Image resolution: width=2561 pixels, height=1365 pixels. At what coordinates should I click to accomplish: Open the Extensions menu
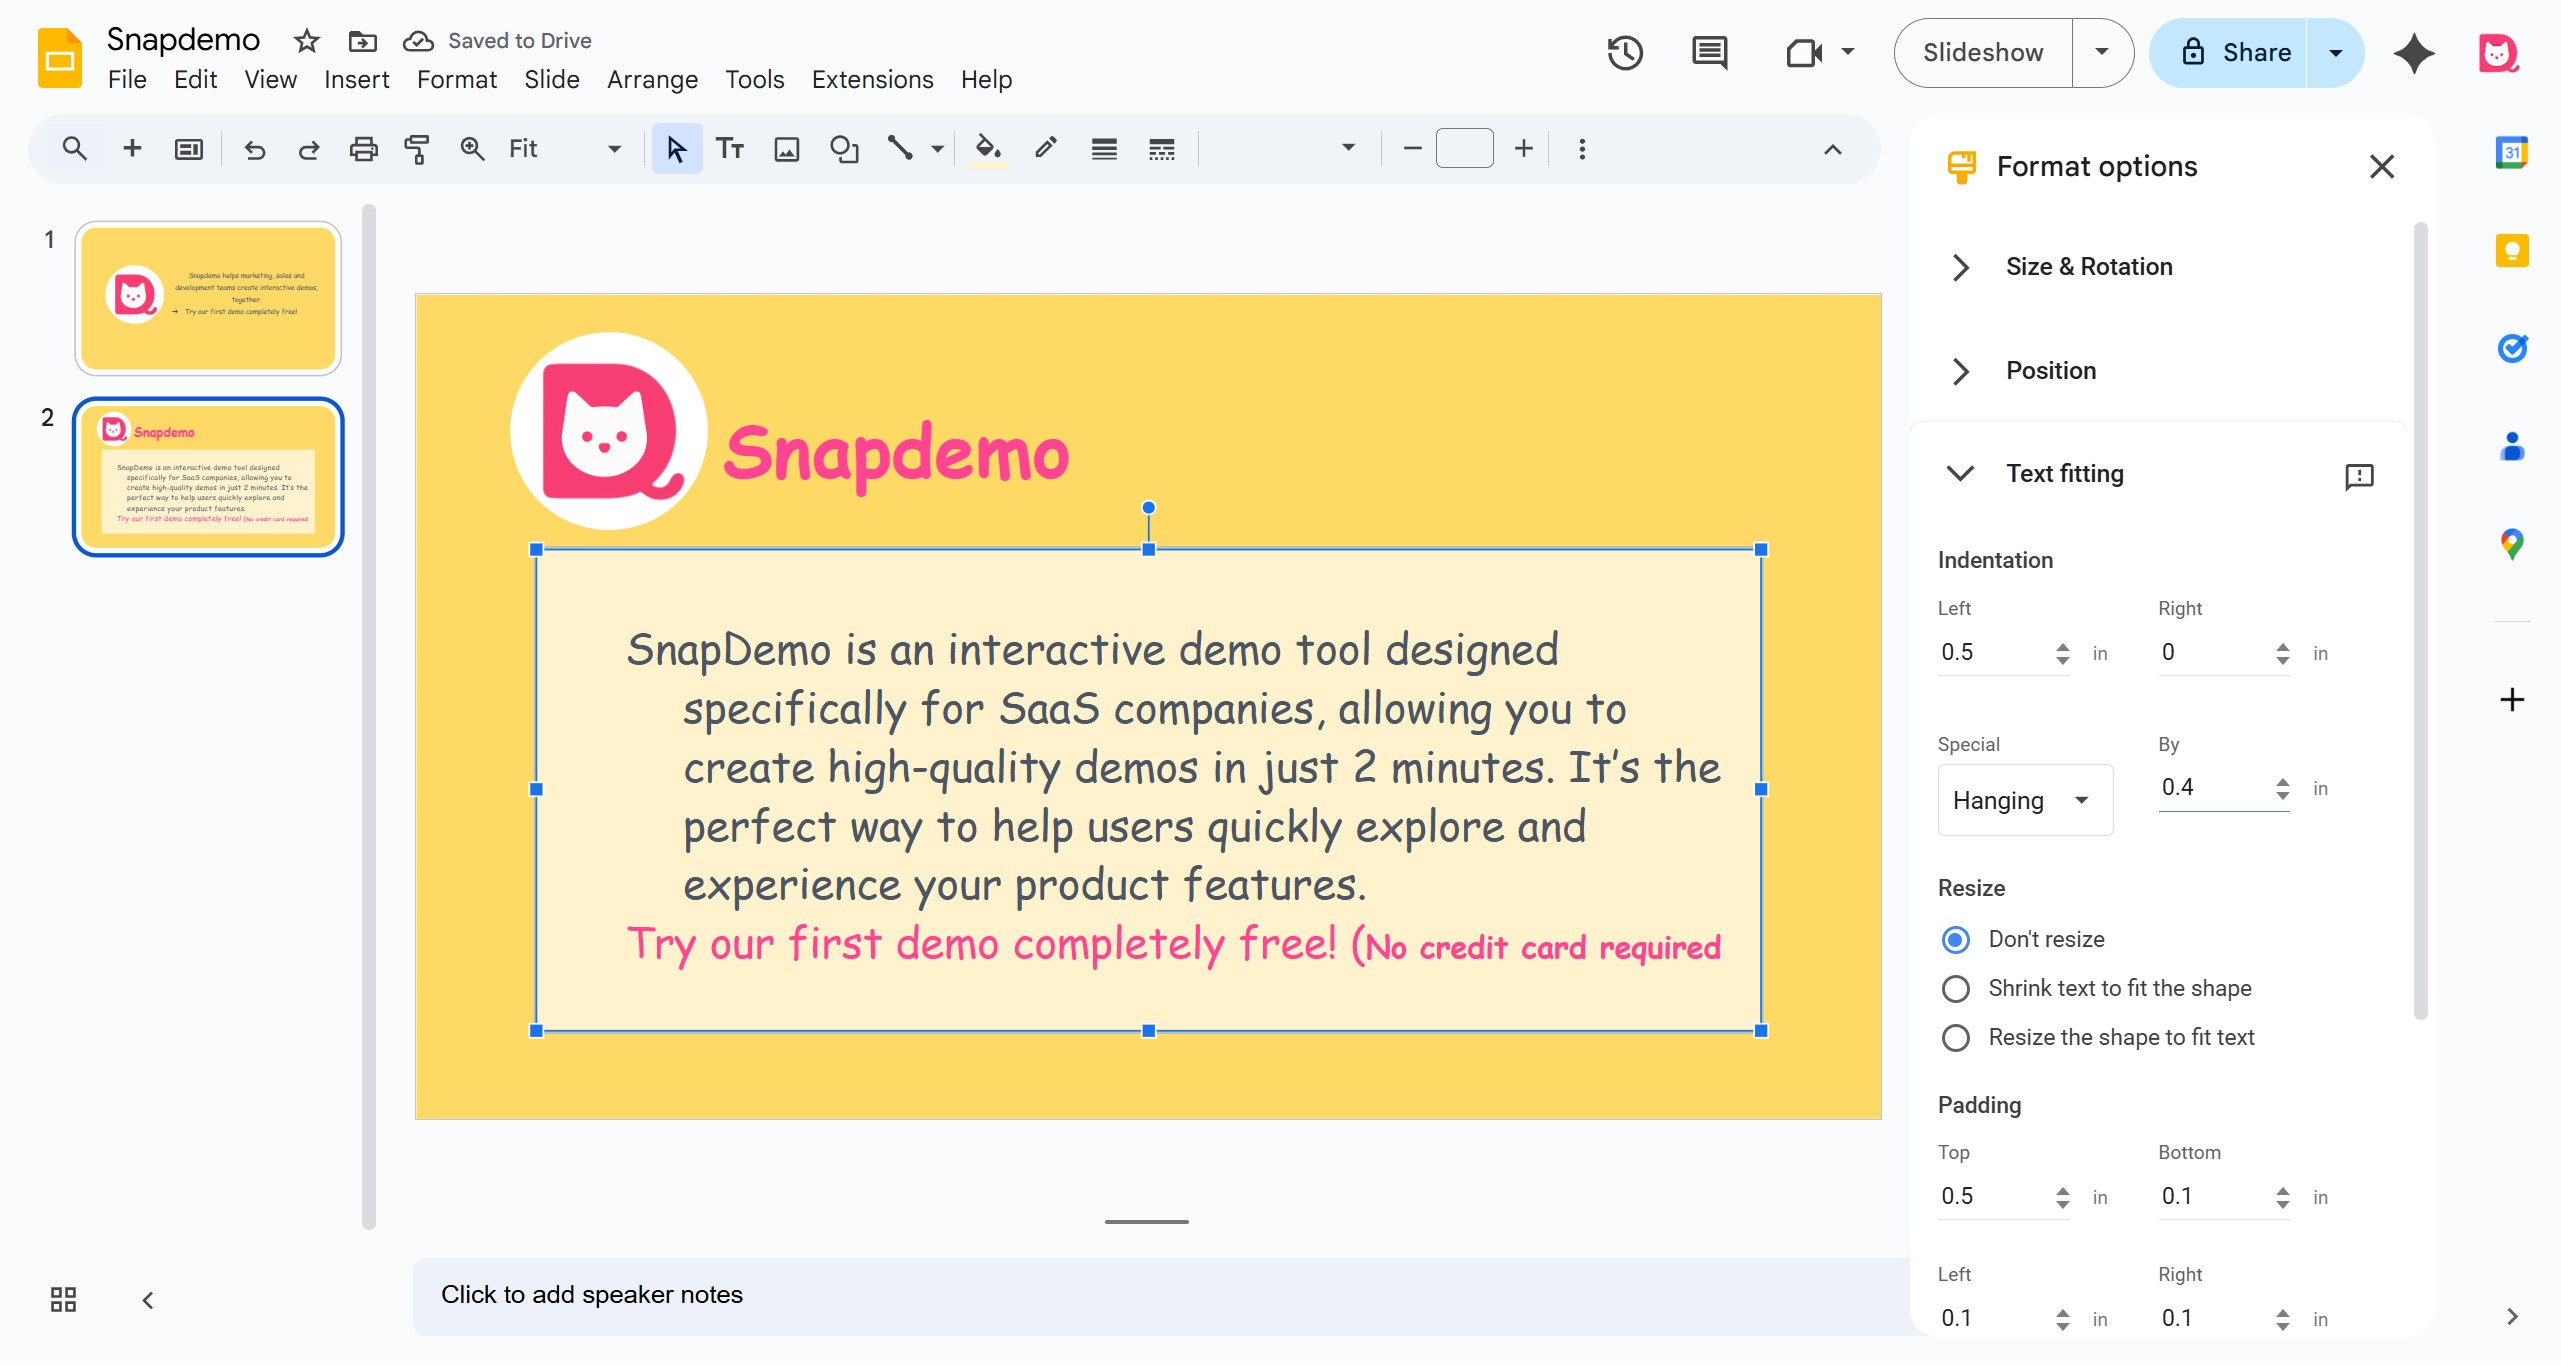click(x=872, y=79)
